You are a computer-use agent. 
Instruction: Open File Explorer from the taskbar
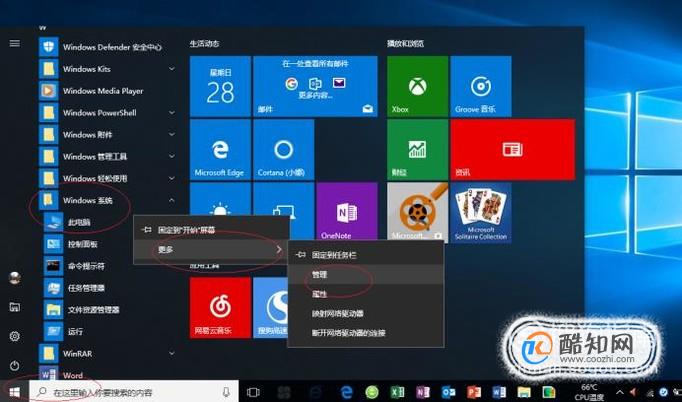tap(524, 392)
